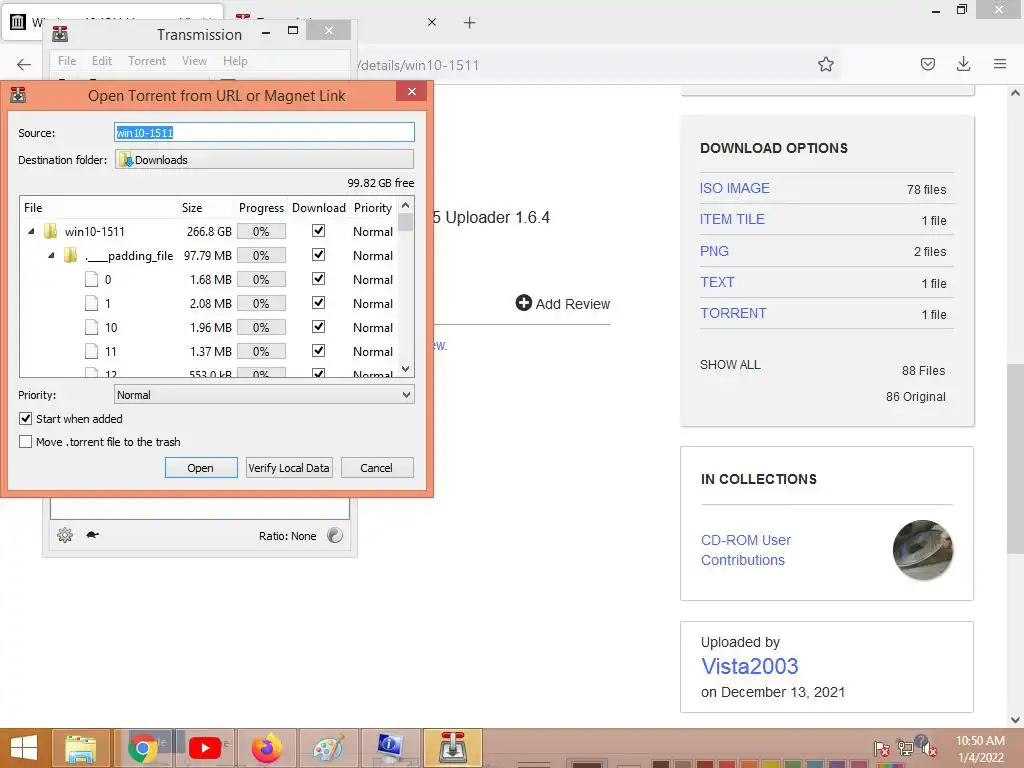
Task: Go back with browser back arrow
Action: [24, 64]
